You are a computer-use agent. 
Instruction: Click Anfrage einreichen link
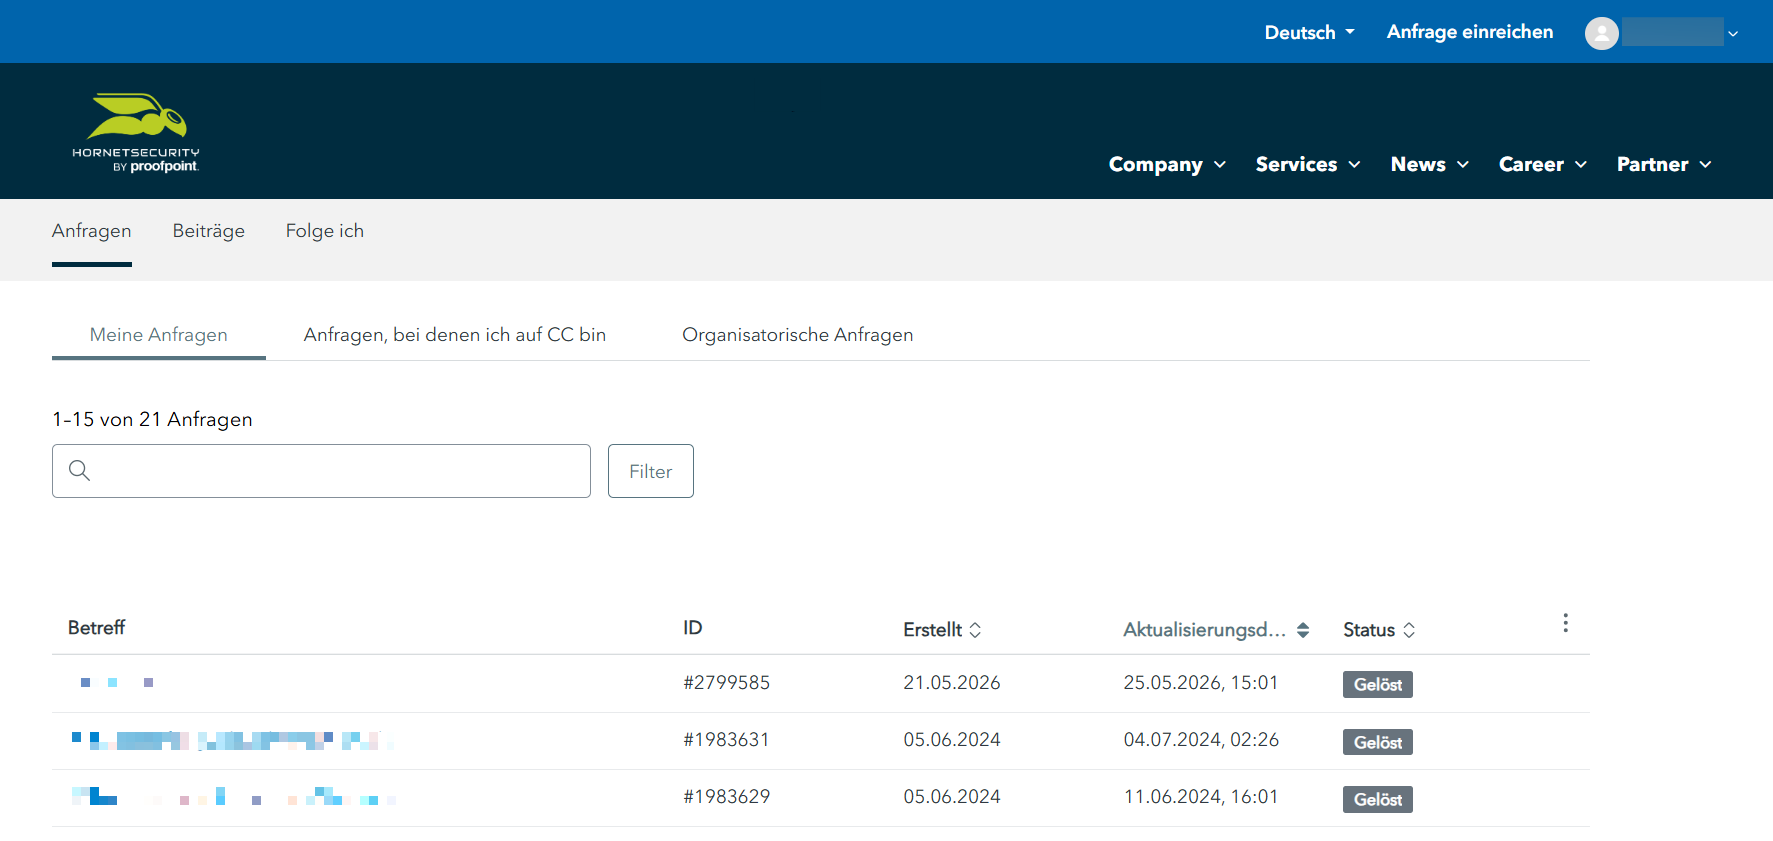pos(1470,32)
